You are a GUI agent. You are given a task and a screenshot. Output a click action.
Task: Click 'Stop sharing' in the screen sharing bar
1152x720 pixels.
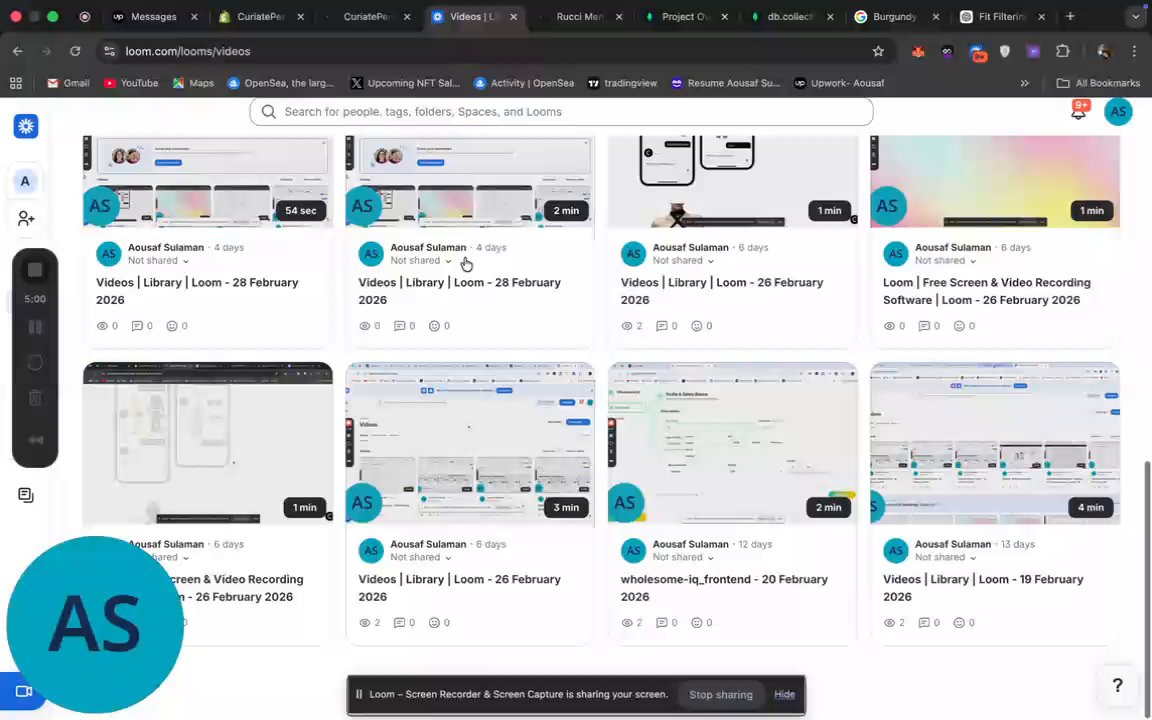click(721, 694)
